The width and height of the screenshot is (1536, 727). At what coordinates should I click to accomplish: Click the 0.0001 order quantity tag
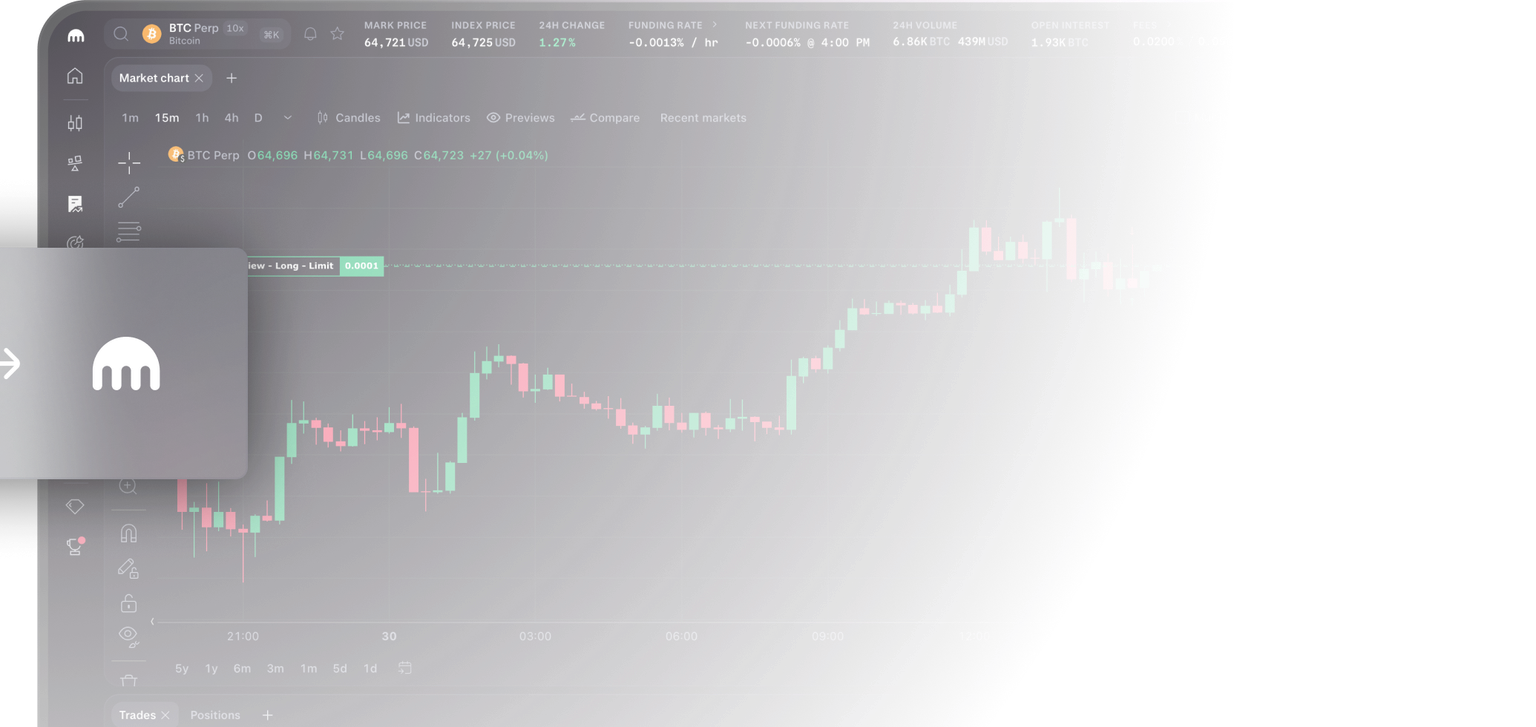tap(362, 266)
